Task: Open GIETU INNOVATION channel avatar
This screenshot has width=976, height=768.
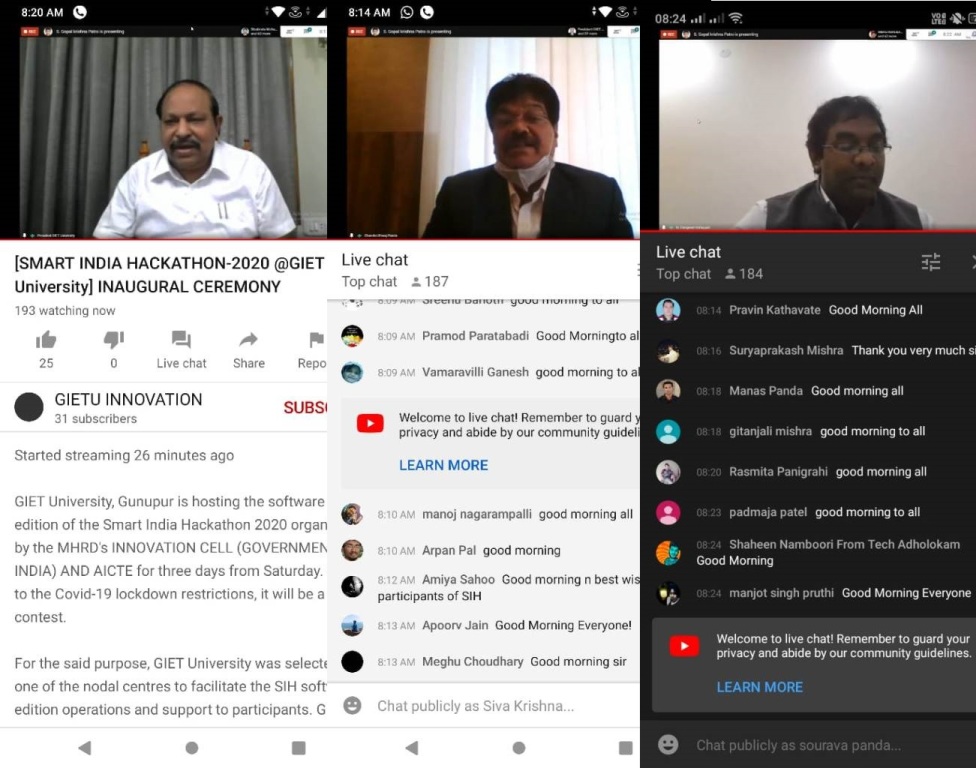Action: point(29,407)
